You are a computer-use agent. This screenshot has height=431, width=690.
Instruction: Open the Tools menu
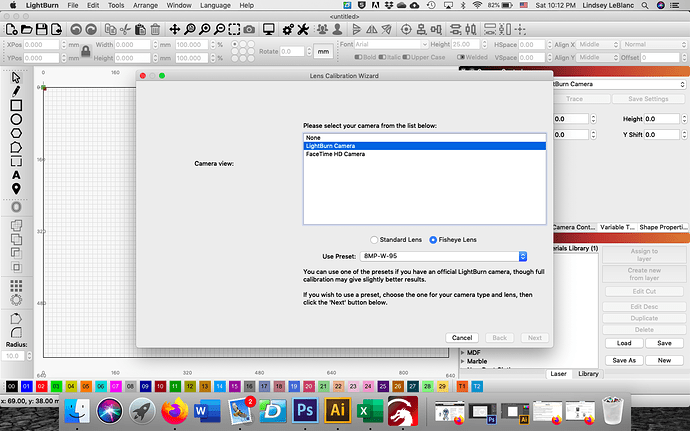(116, 5)
